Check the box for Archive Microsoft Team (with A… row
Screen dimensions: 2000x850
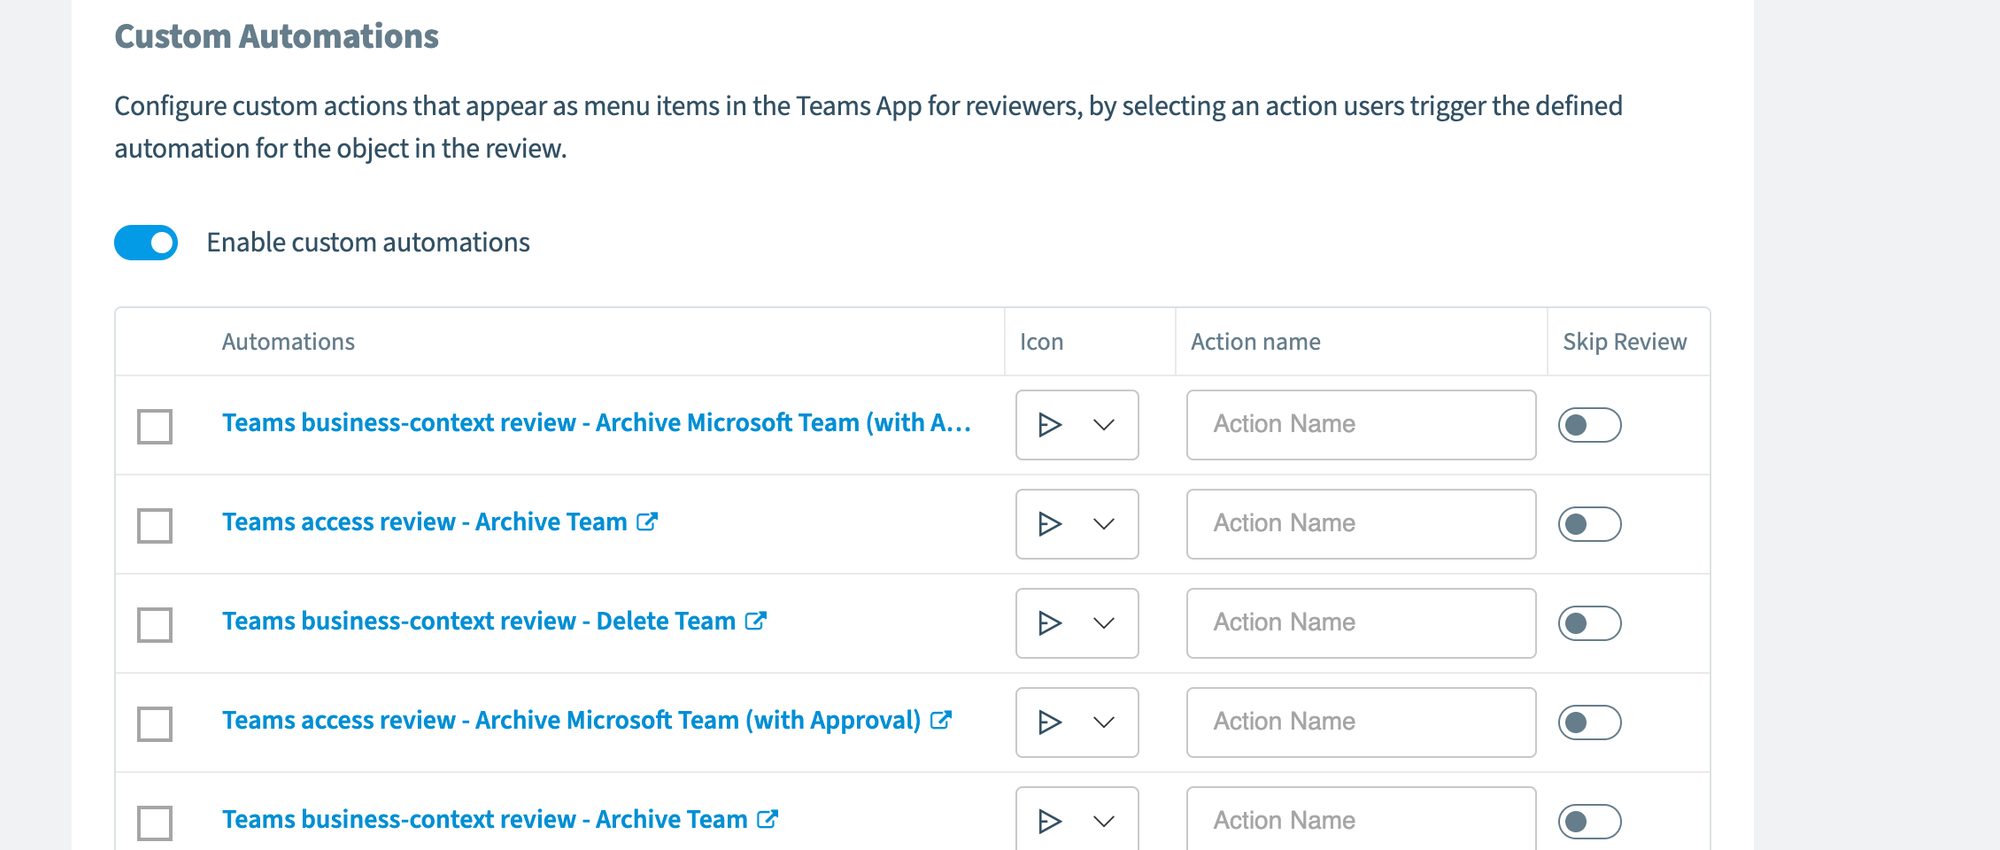(x=155, y=426)
